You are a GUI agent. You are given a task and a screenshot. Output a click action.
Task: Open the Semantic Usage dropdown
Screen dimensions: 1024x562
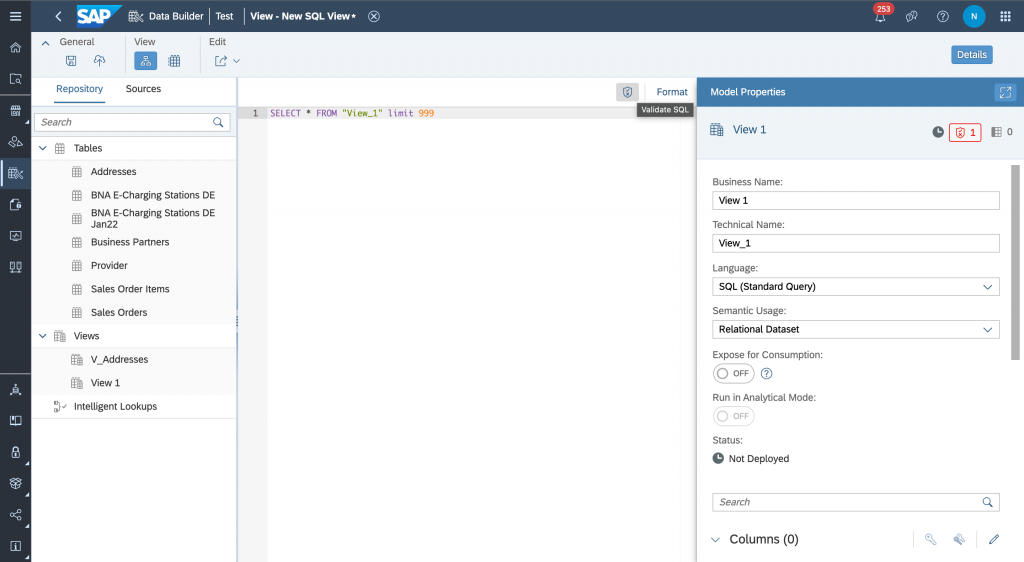(x=856, y=329)
